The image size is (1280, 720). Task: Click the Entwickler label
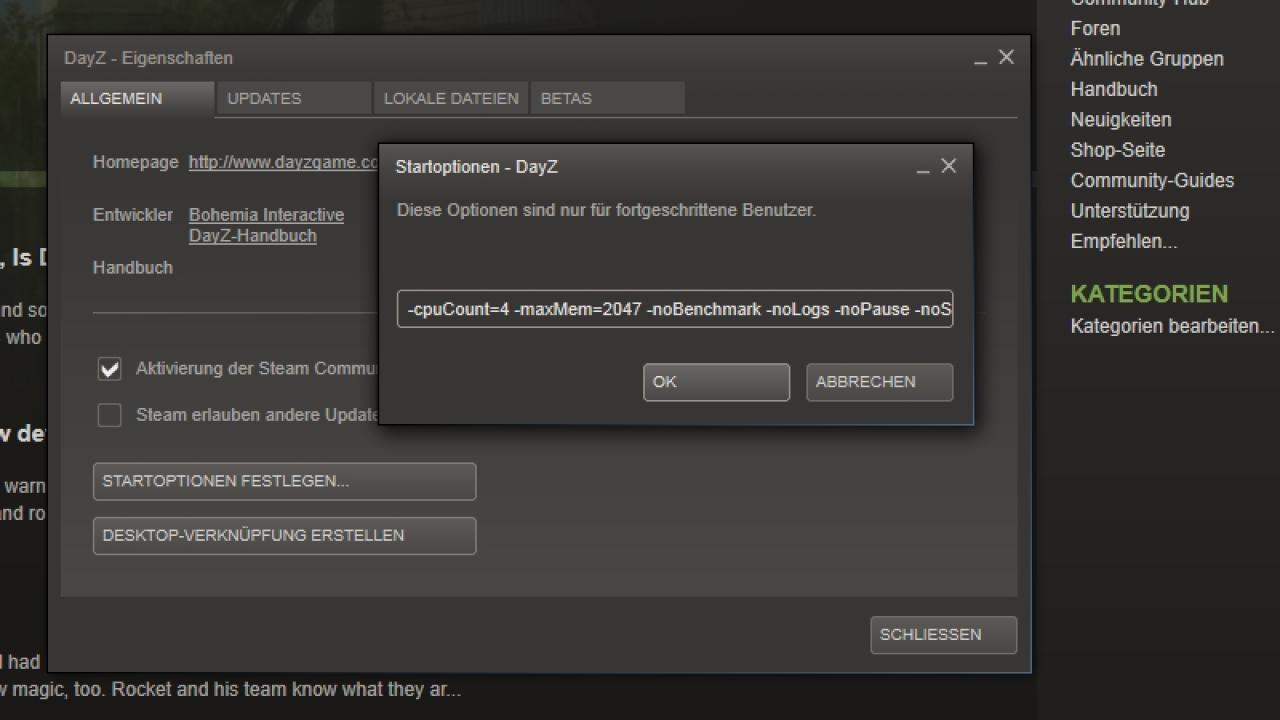pyautogui.click(x=133, y=215)
